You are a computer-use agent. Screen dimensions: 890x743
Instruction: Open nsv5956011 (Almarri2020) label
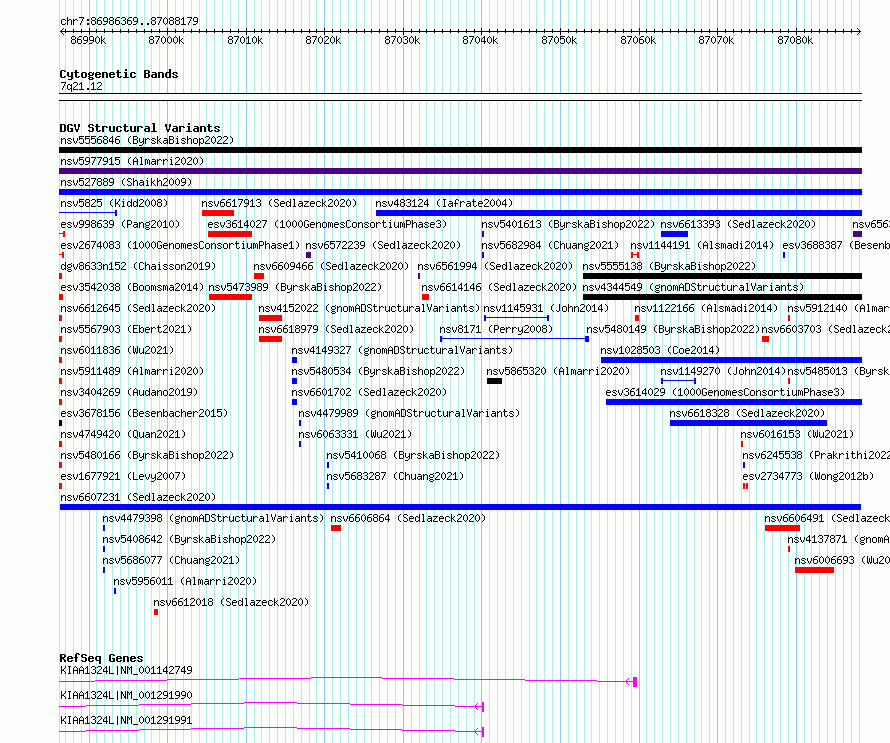(185, 581)
